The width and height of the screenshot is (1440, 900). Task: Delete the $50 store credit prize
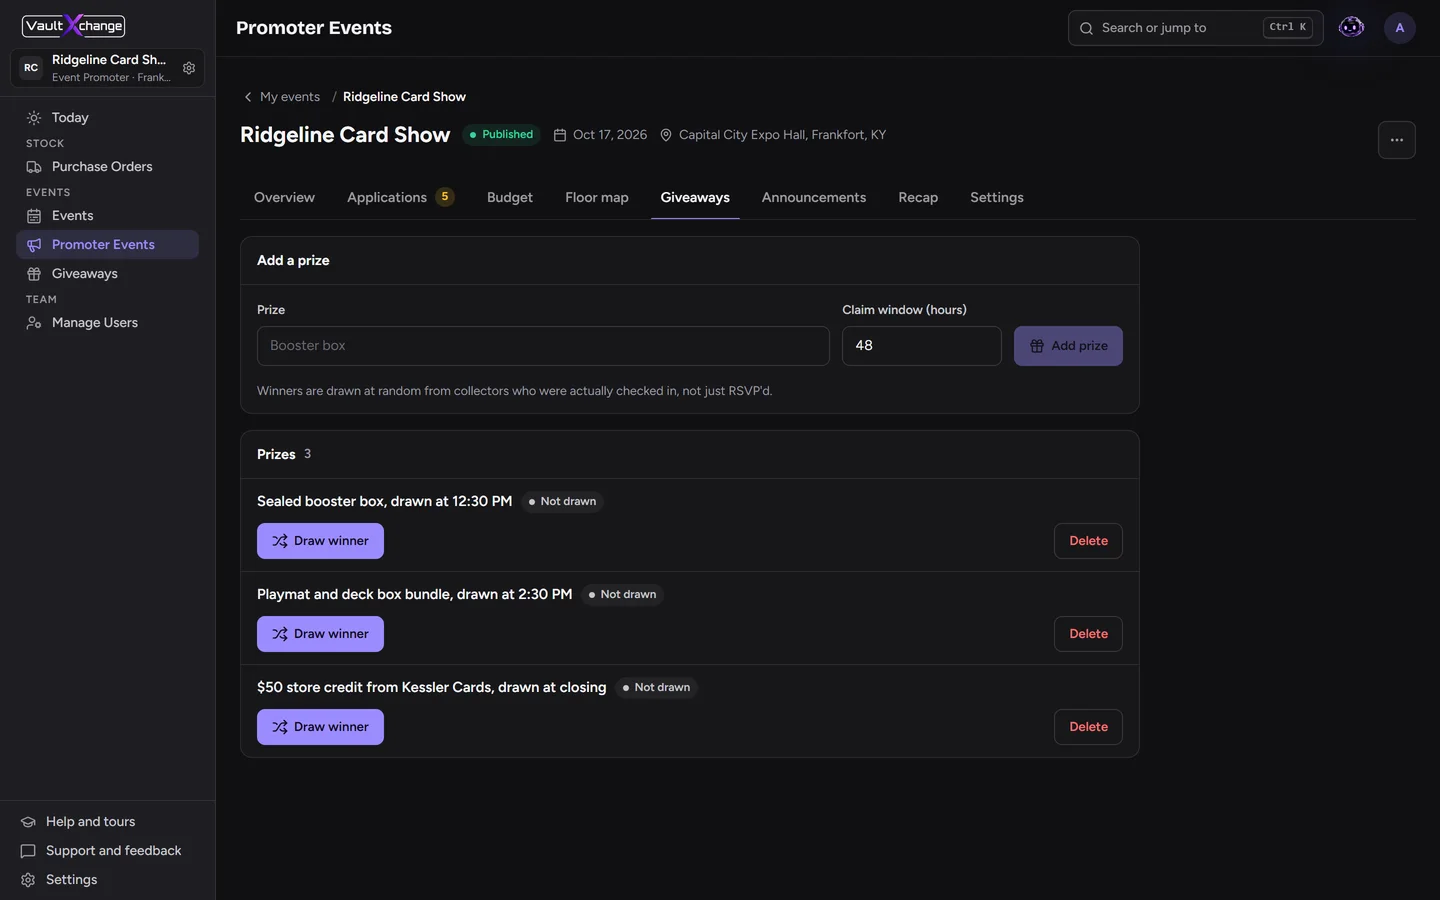pos(1088,727)
